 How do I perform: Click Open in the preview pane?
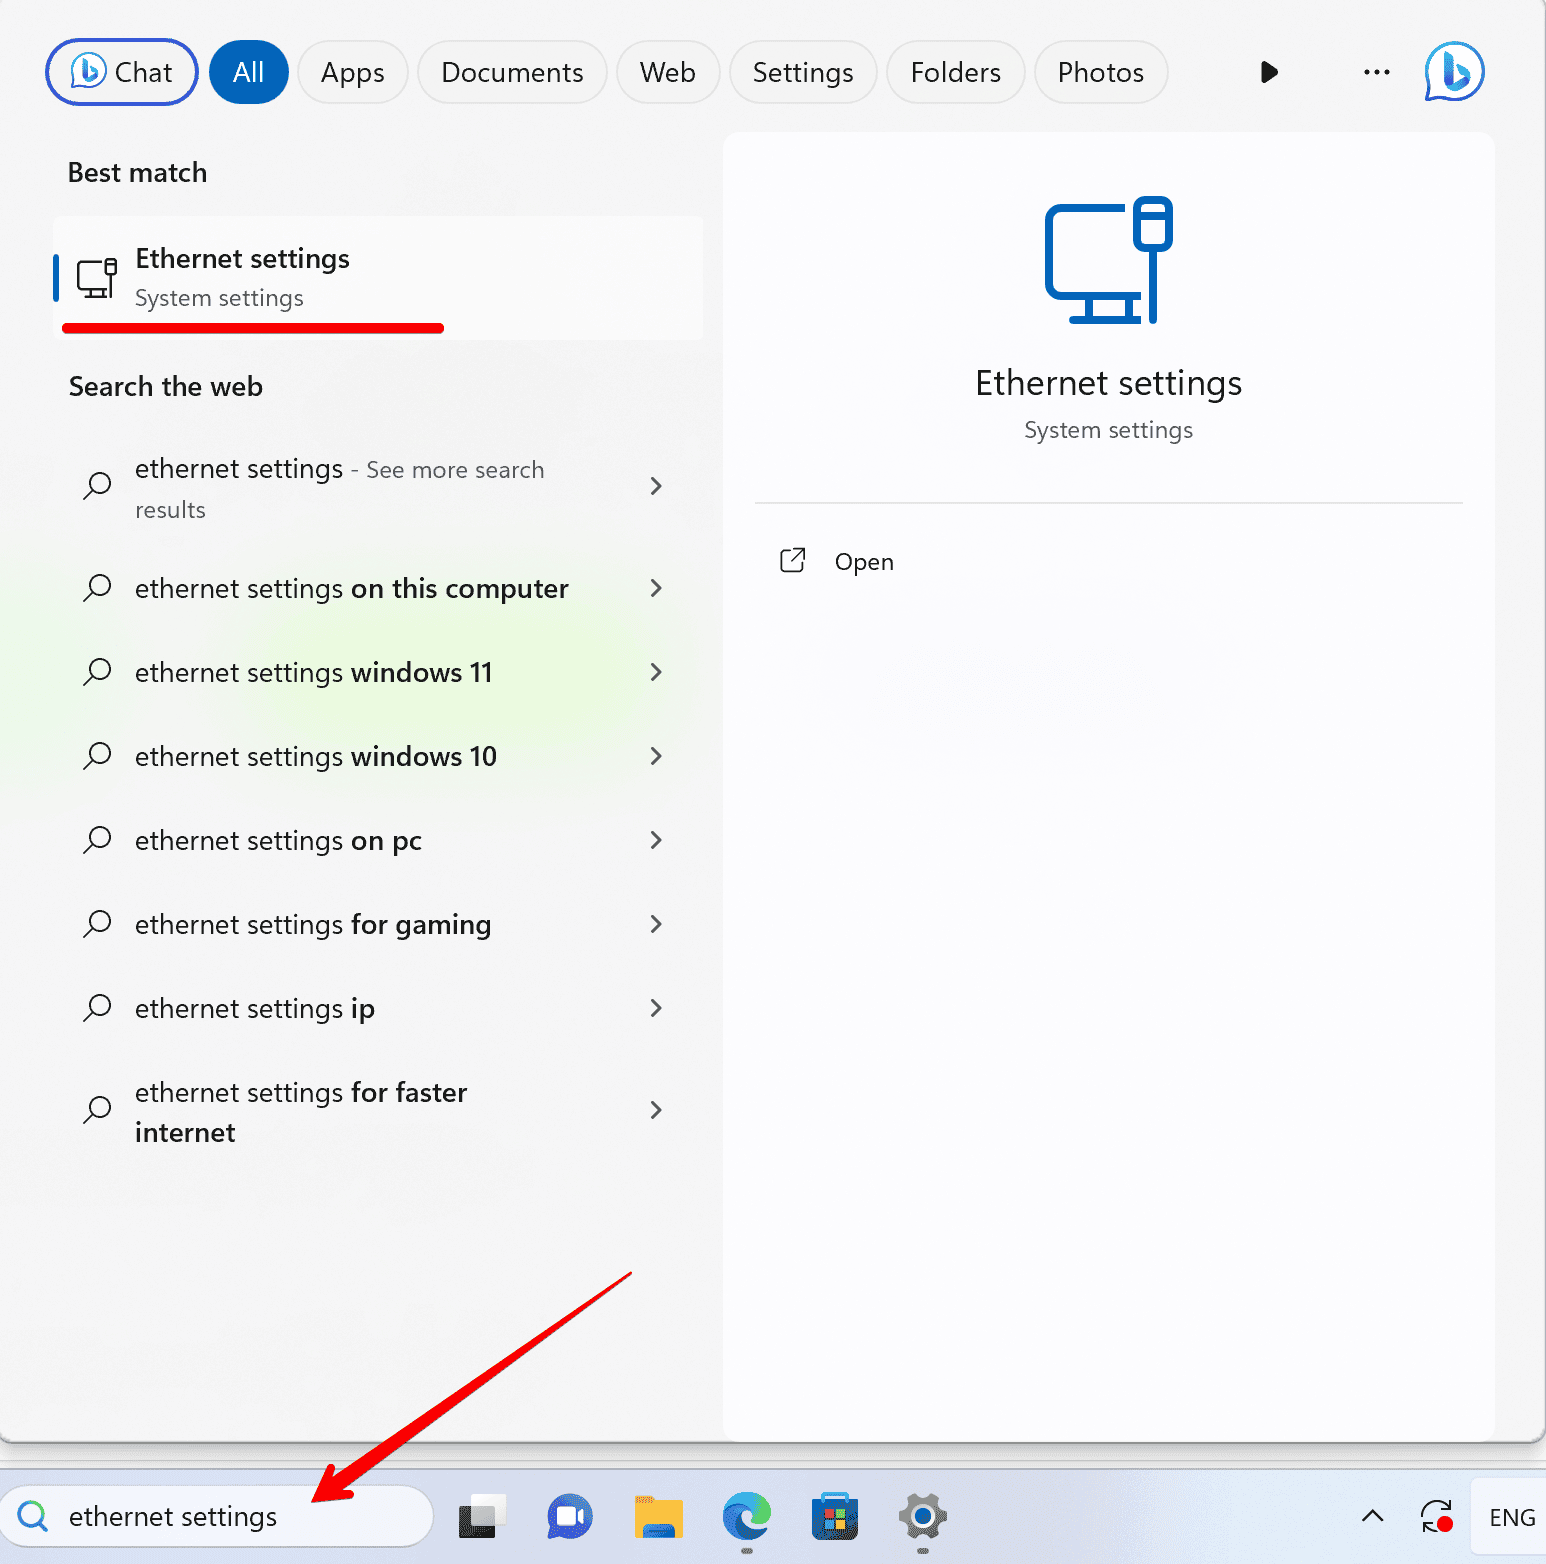863,562
